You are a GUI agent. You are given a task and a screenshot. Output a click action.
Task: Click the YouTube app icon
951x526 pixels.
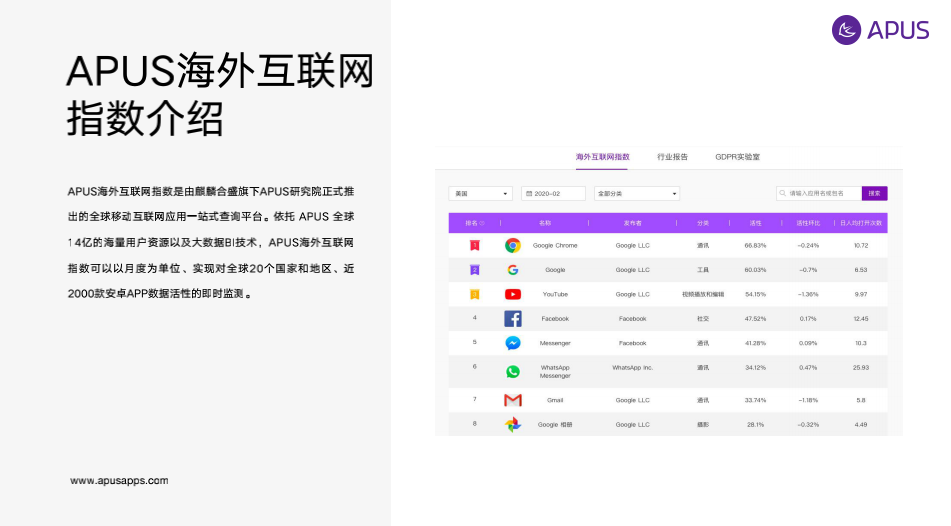[512, 294]
